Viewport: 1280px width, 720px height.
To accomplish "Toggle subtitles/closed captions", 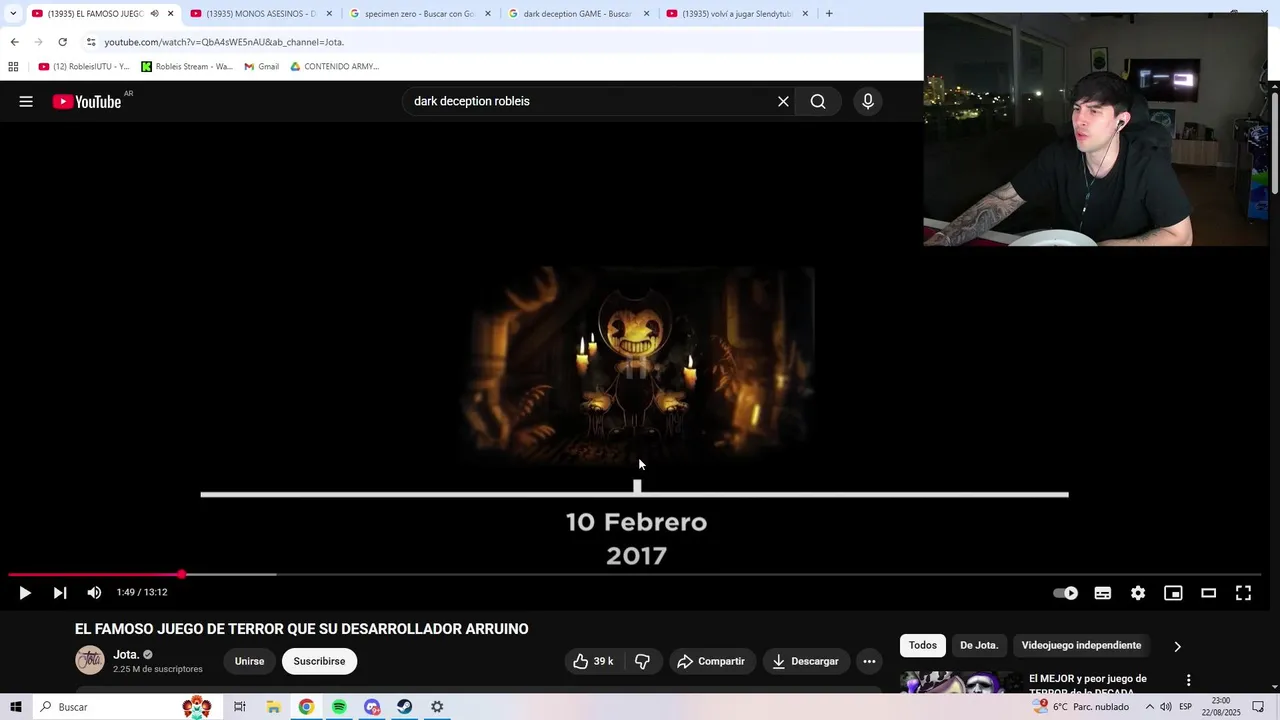I will coord(1102,593).
